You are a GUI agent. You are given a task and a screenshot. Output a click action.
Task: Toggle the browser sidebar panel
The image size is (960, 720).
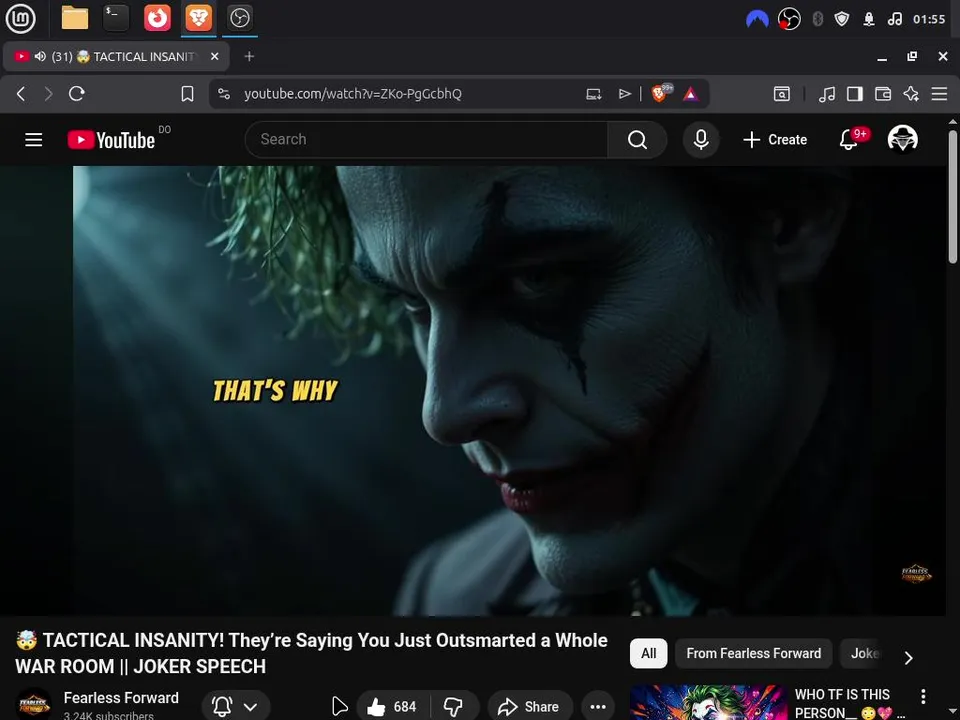[x=855, y=94]
